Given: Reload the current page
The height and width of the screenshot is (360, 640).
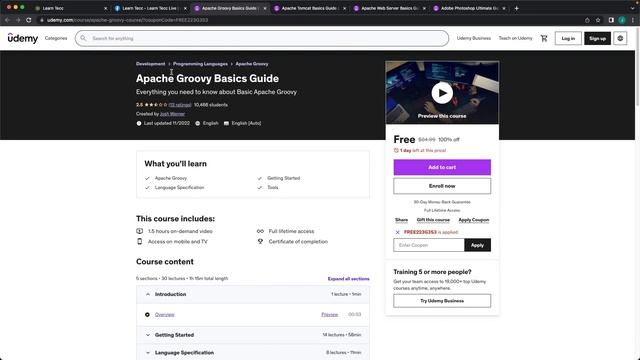Looking at the screenshot, I should click(x=28, y=20).
